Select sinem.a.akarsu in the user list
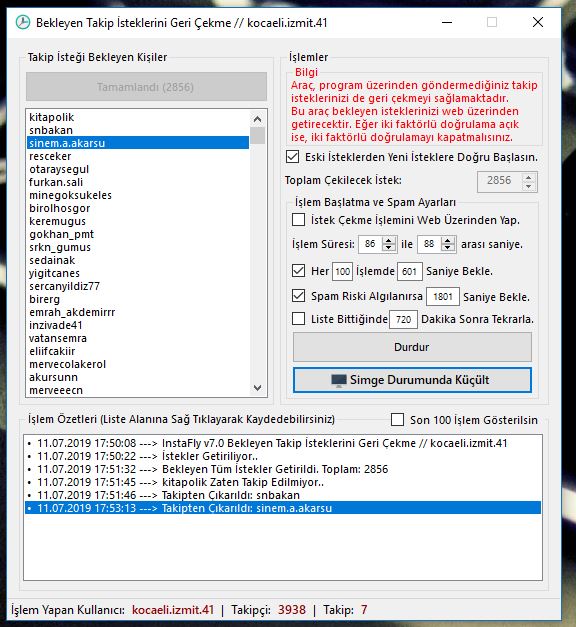Screen dimensions: 576x627 pos(138,143)
